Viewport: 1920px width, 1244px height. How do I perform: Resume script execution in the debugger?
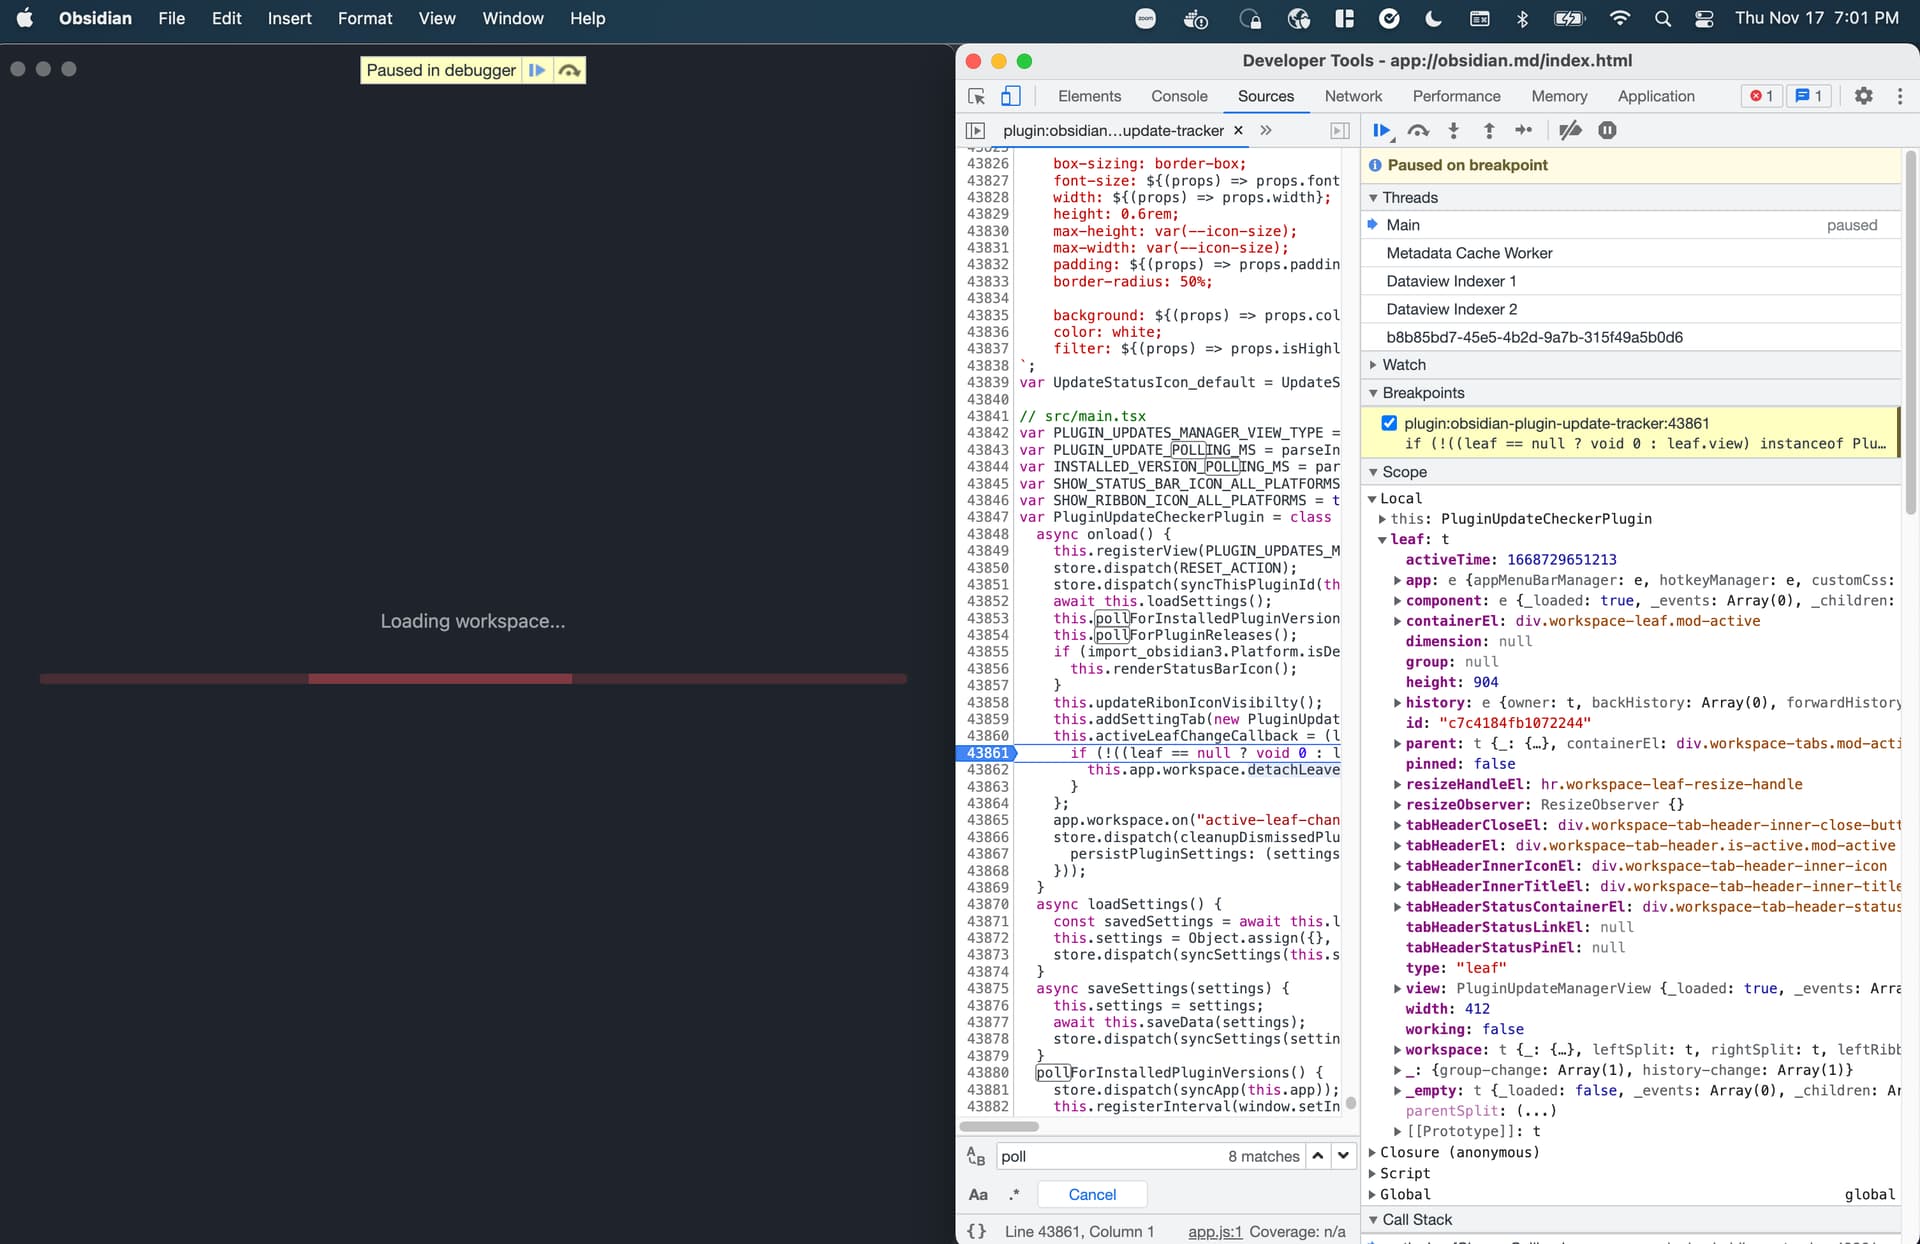pos(1381,130)
